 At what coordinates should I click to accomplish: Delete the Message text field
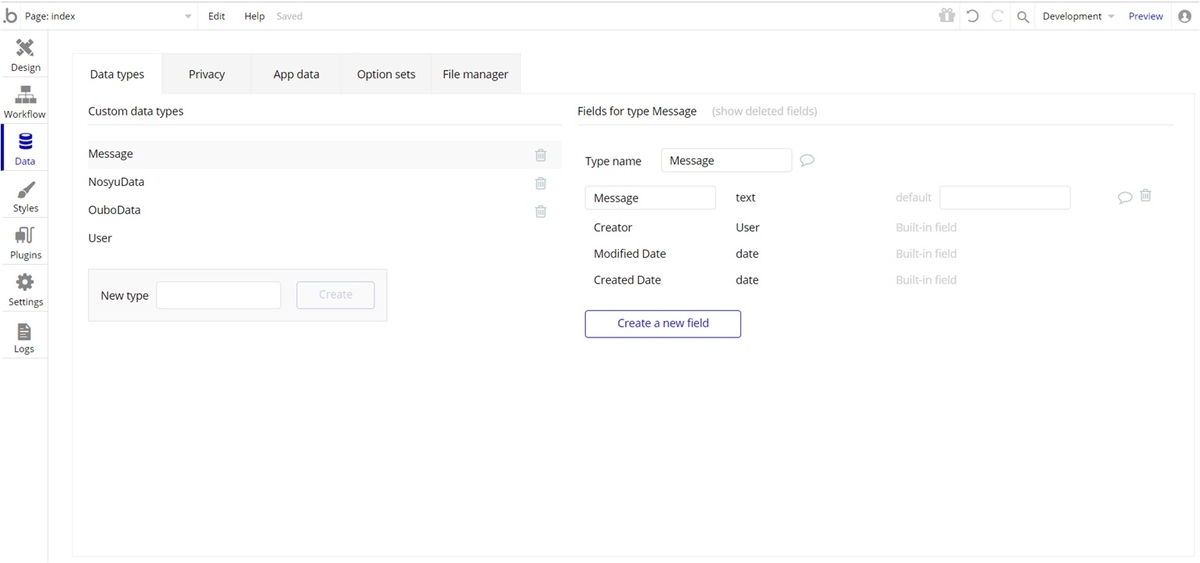click(1146, 196)
